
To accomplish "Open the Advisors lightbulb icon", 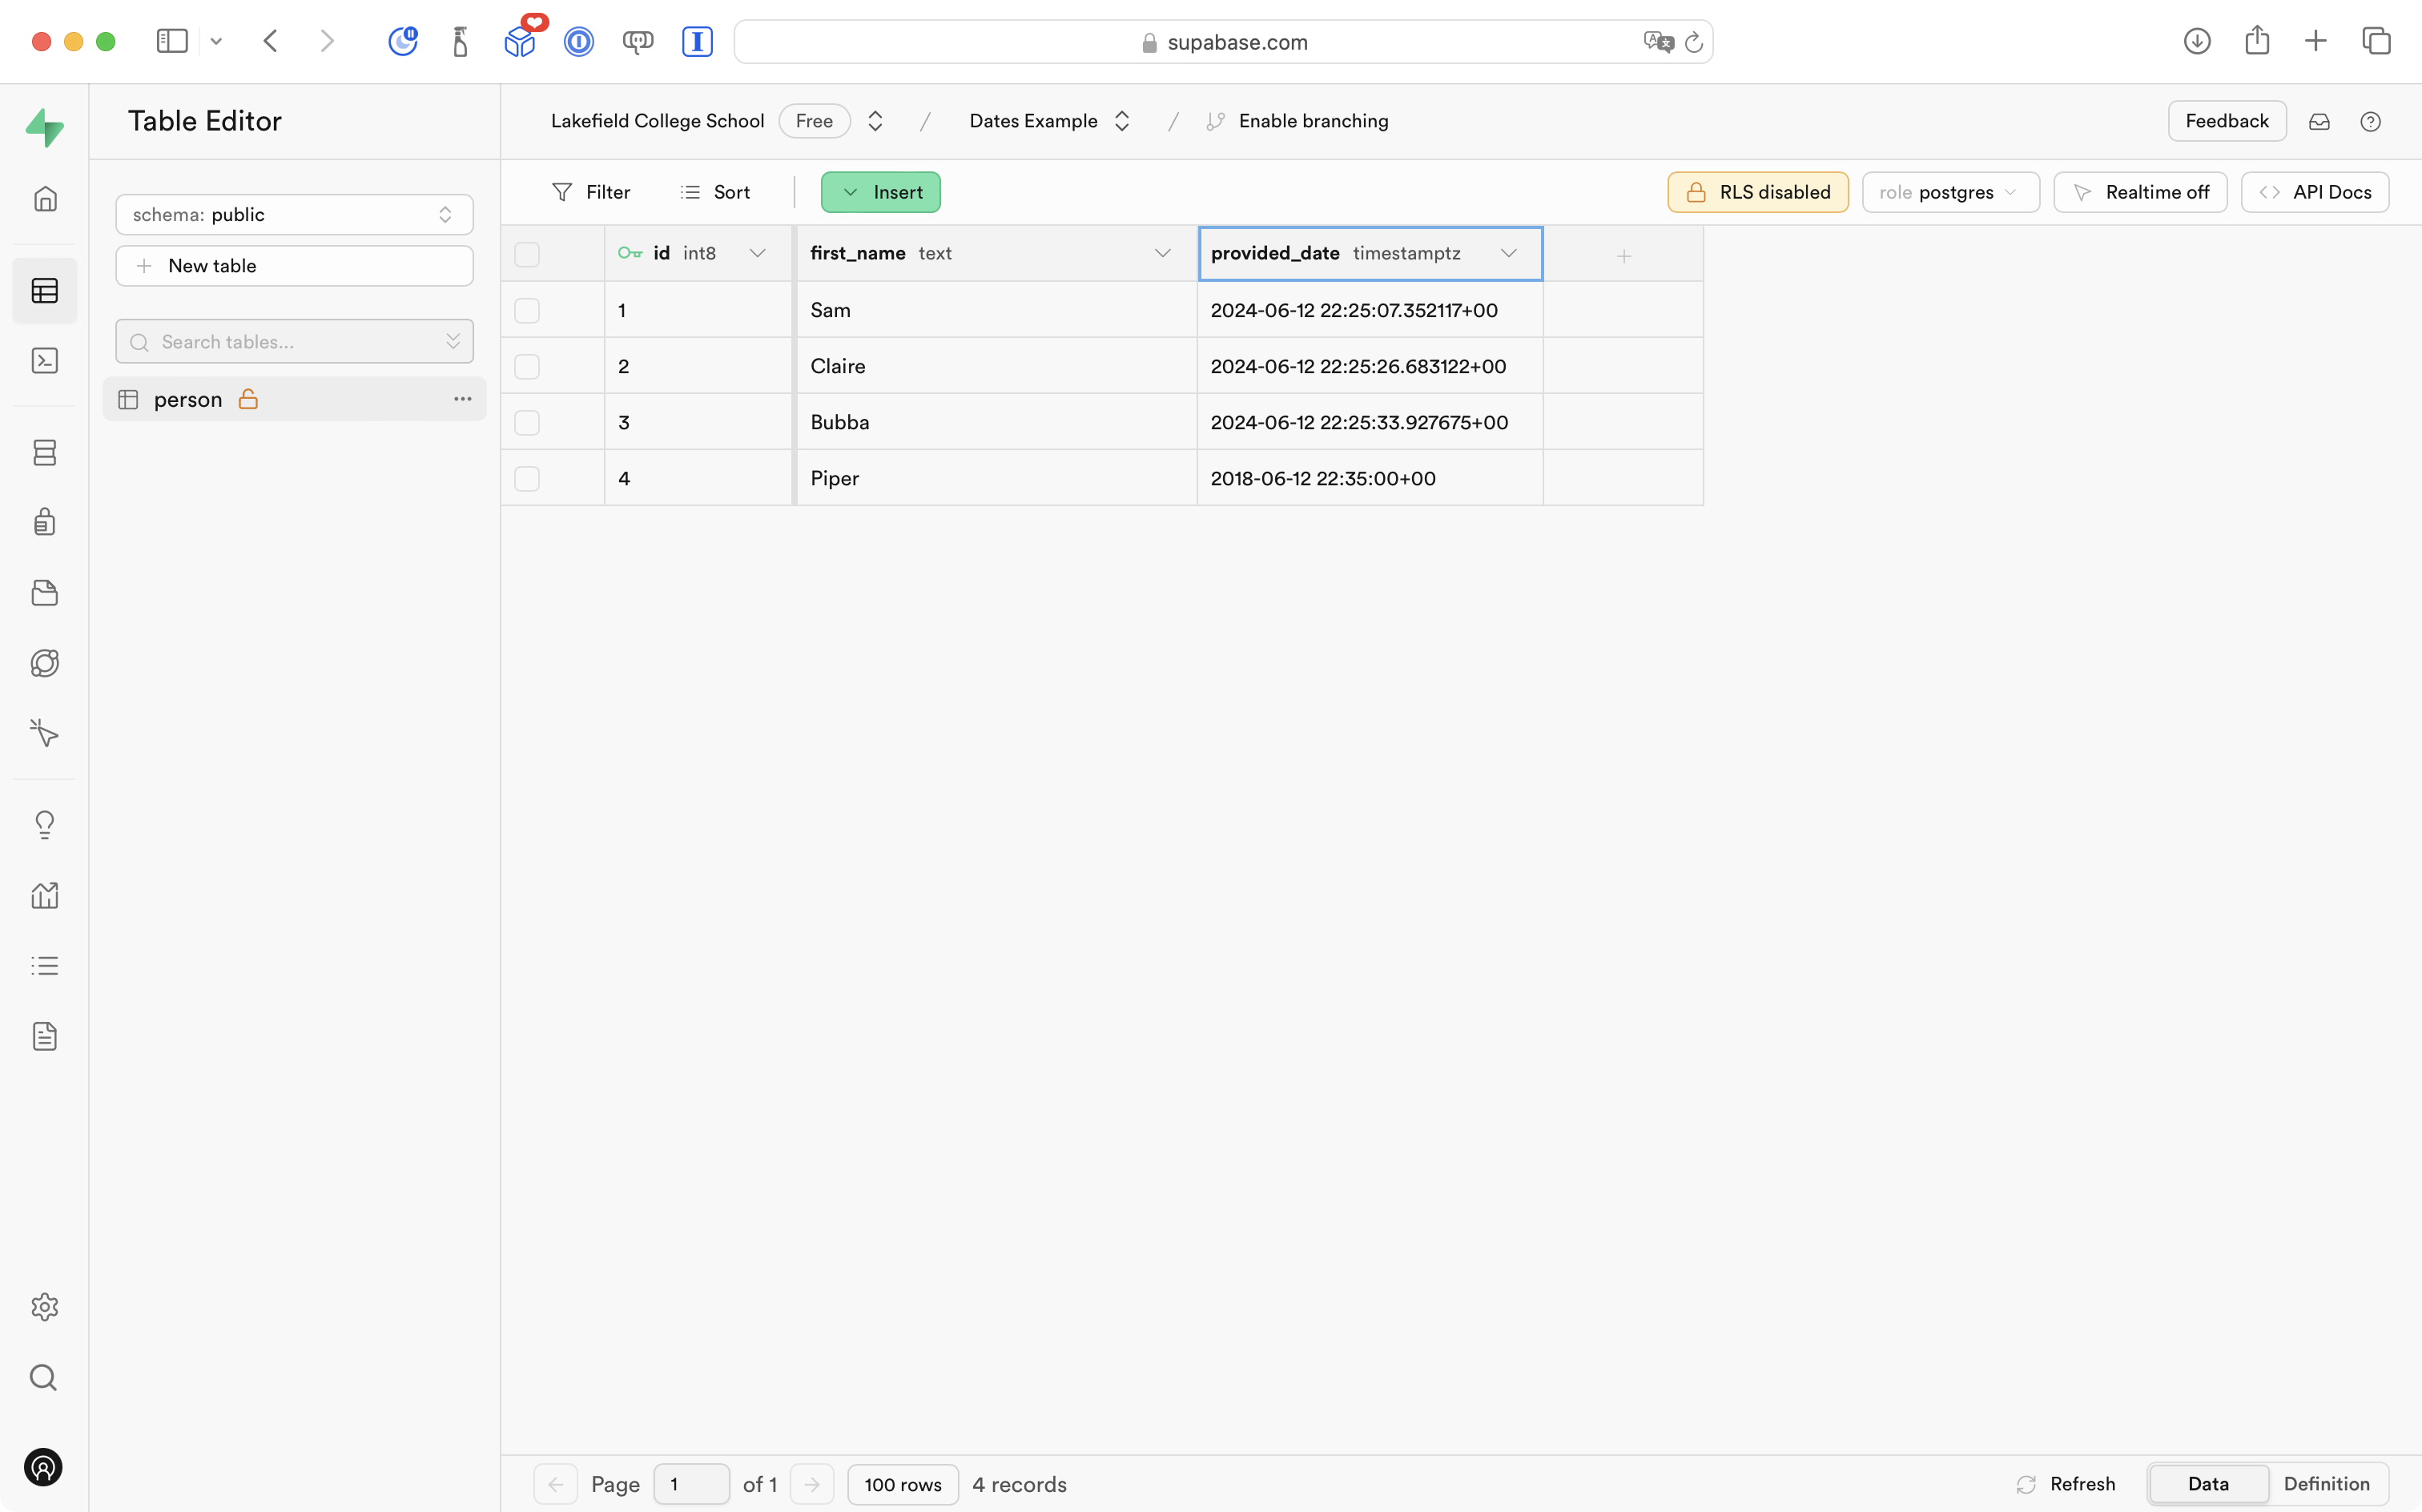I will pyautogui.click(x=45, y=825).
